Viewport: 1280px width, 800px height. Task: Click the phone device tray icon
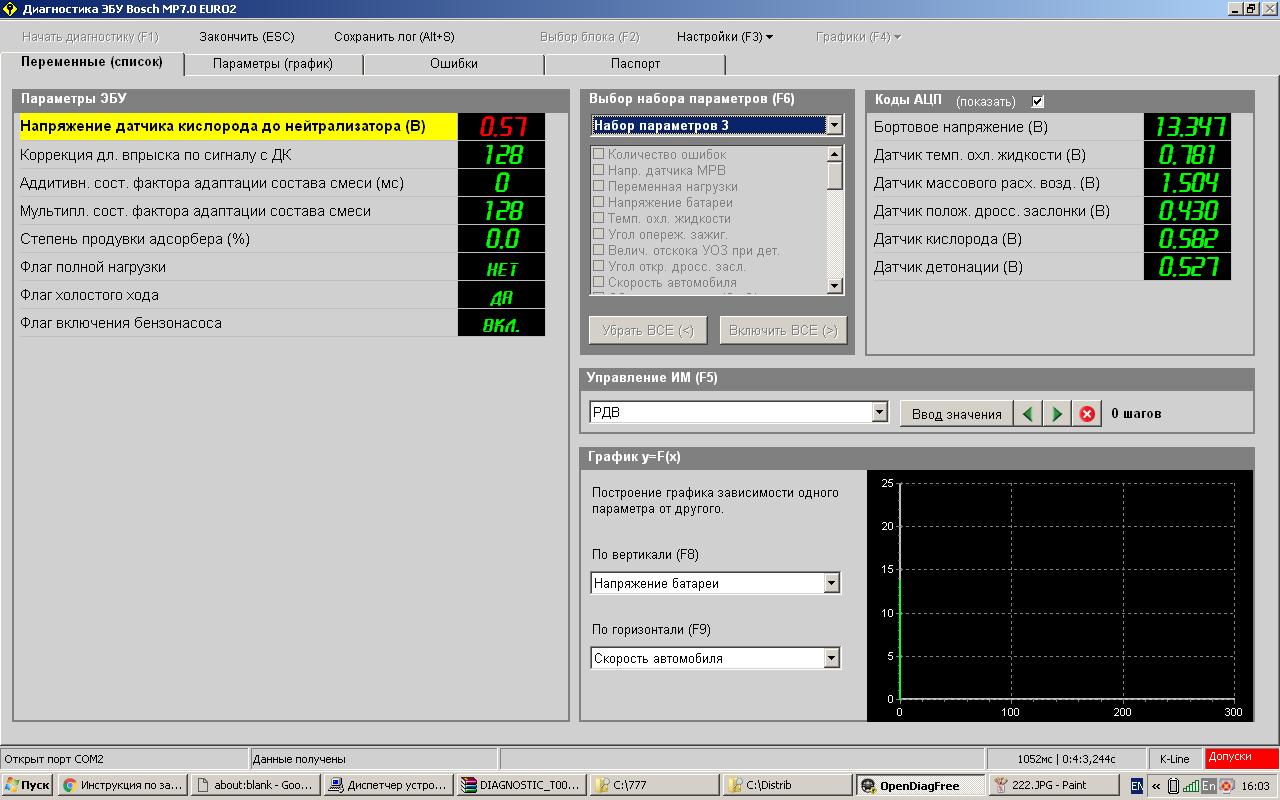pyautogui.click(x=1174, y=786)
